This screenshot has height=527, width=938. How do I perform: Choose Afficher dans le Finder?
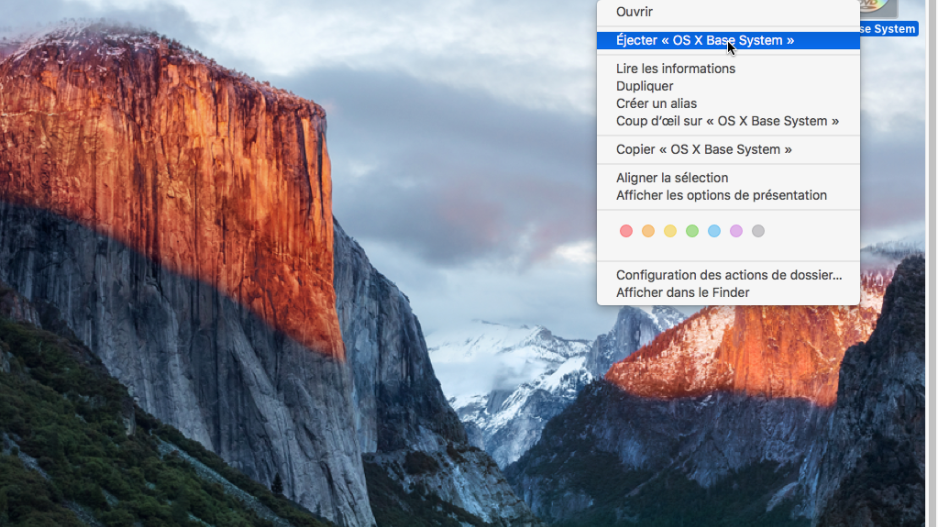(728, 293)
